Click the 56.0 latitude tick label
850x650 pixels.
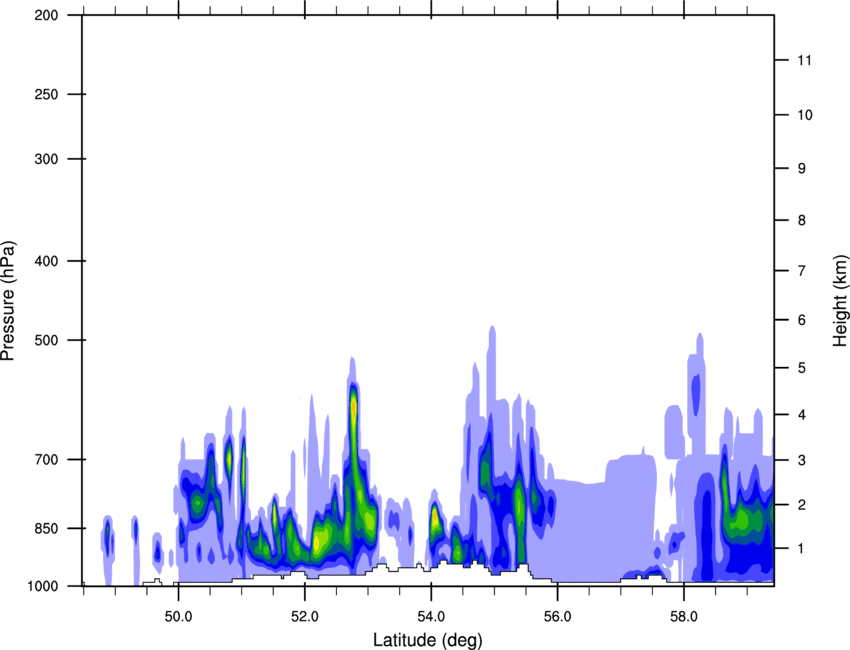pos(557,617)
